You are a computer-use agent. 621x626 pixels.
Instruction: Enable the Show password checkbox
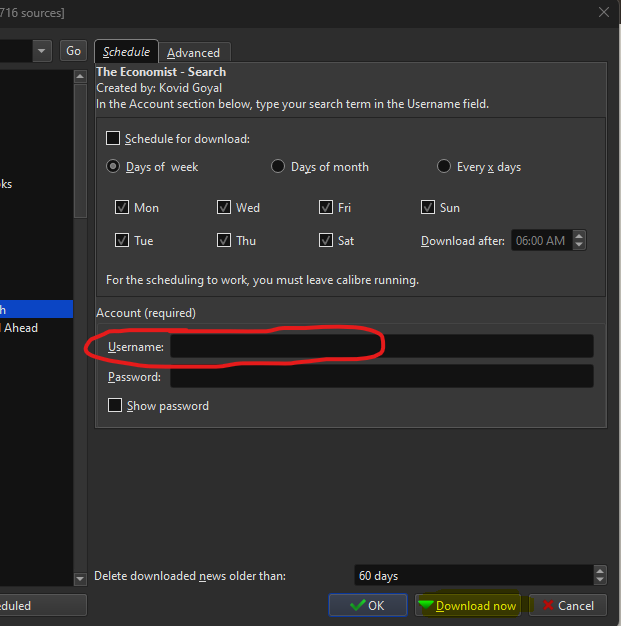pyautogui.click(x=115, y=405)
